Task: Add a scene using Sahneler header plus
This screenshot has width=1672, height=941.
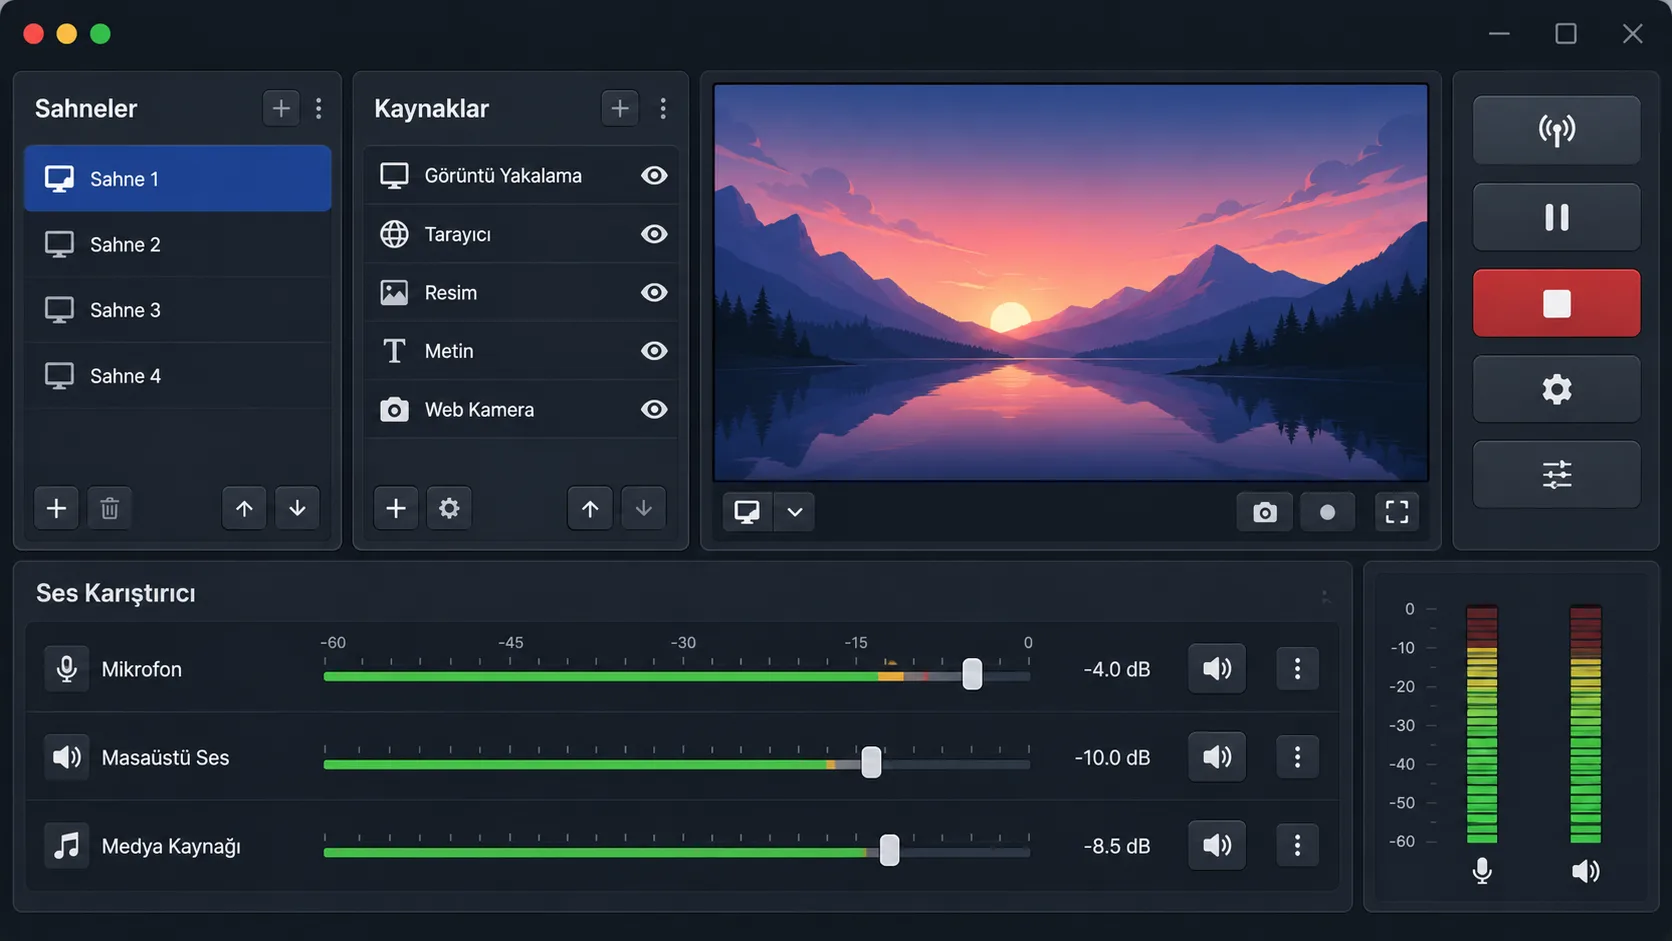Action: (x=281, y=108)
